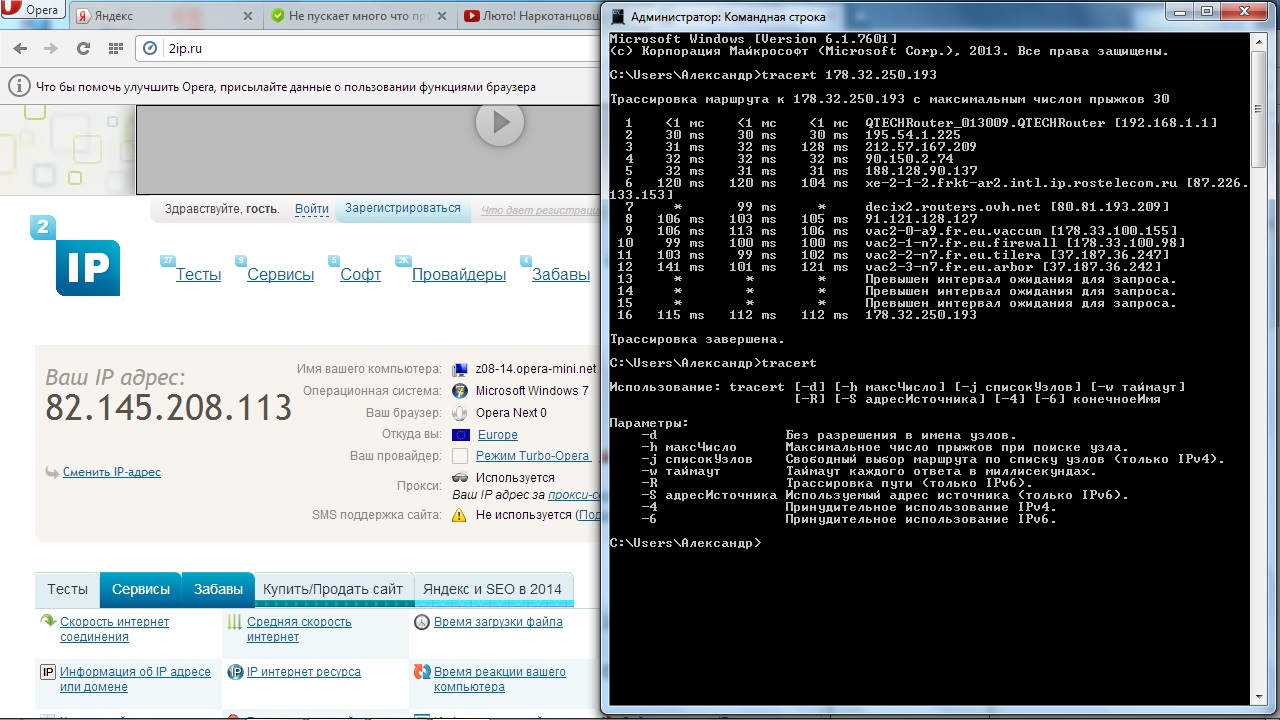Open 'IP интернет ресурса' link
This screenshot has height=720, width=1280.
click(x=304, y=672)
